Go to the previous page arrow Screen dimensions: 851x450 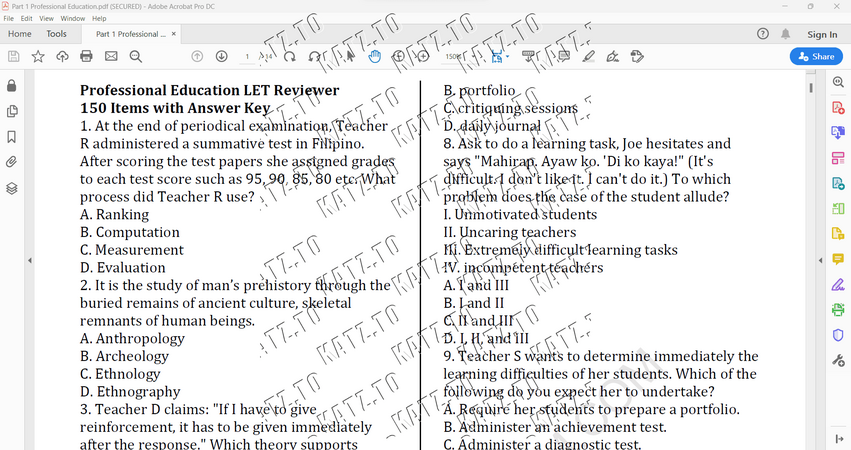pos(197,56)
